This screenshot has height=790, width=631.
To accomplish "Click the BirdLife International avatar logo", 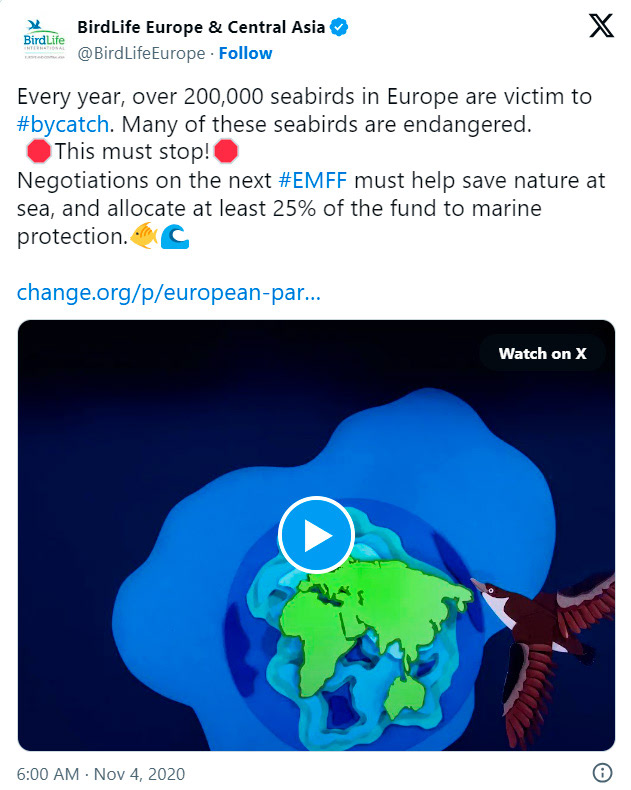I will [44, 39].
